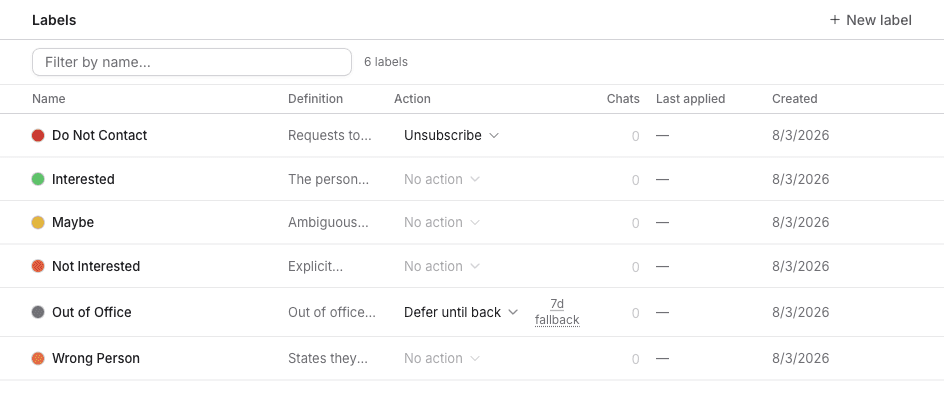This screenshot has height=400, width=944.
Task: Click the yellow Maybe color dot
Action: click(x=38, y=223)
